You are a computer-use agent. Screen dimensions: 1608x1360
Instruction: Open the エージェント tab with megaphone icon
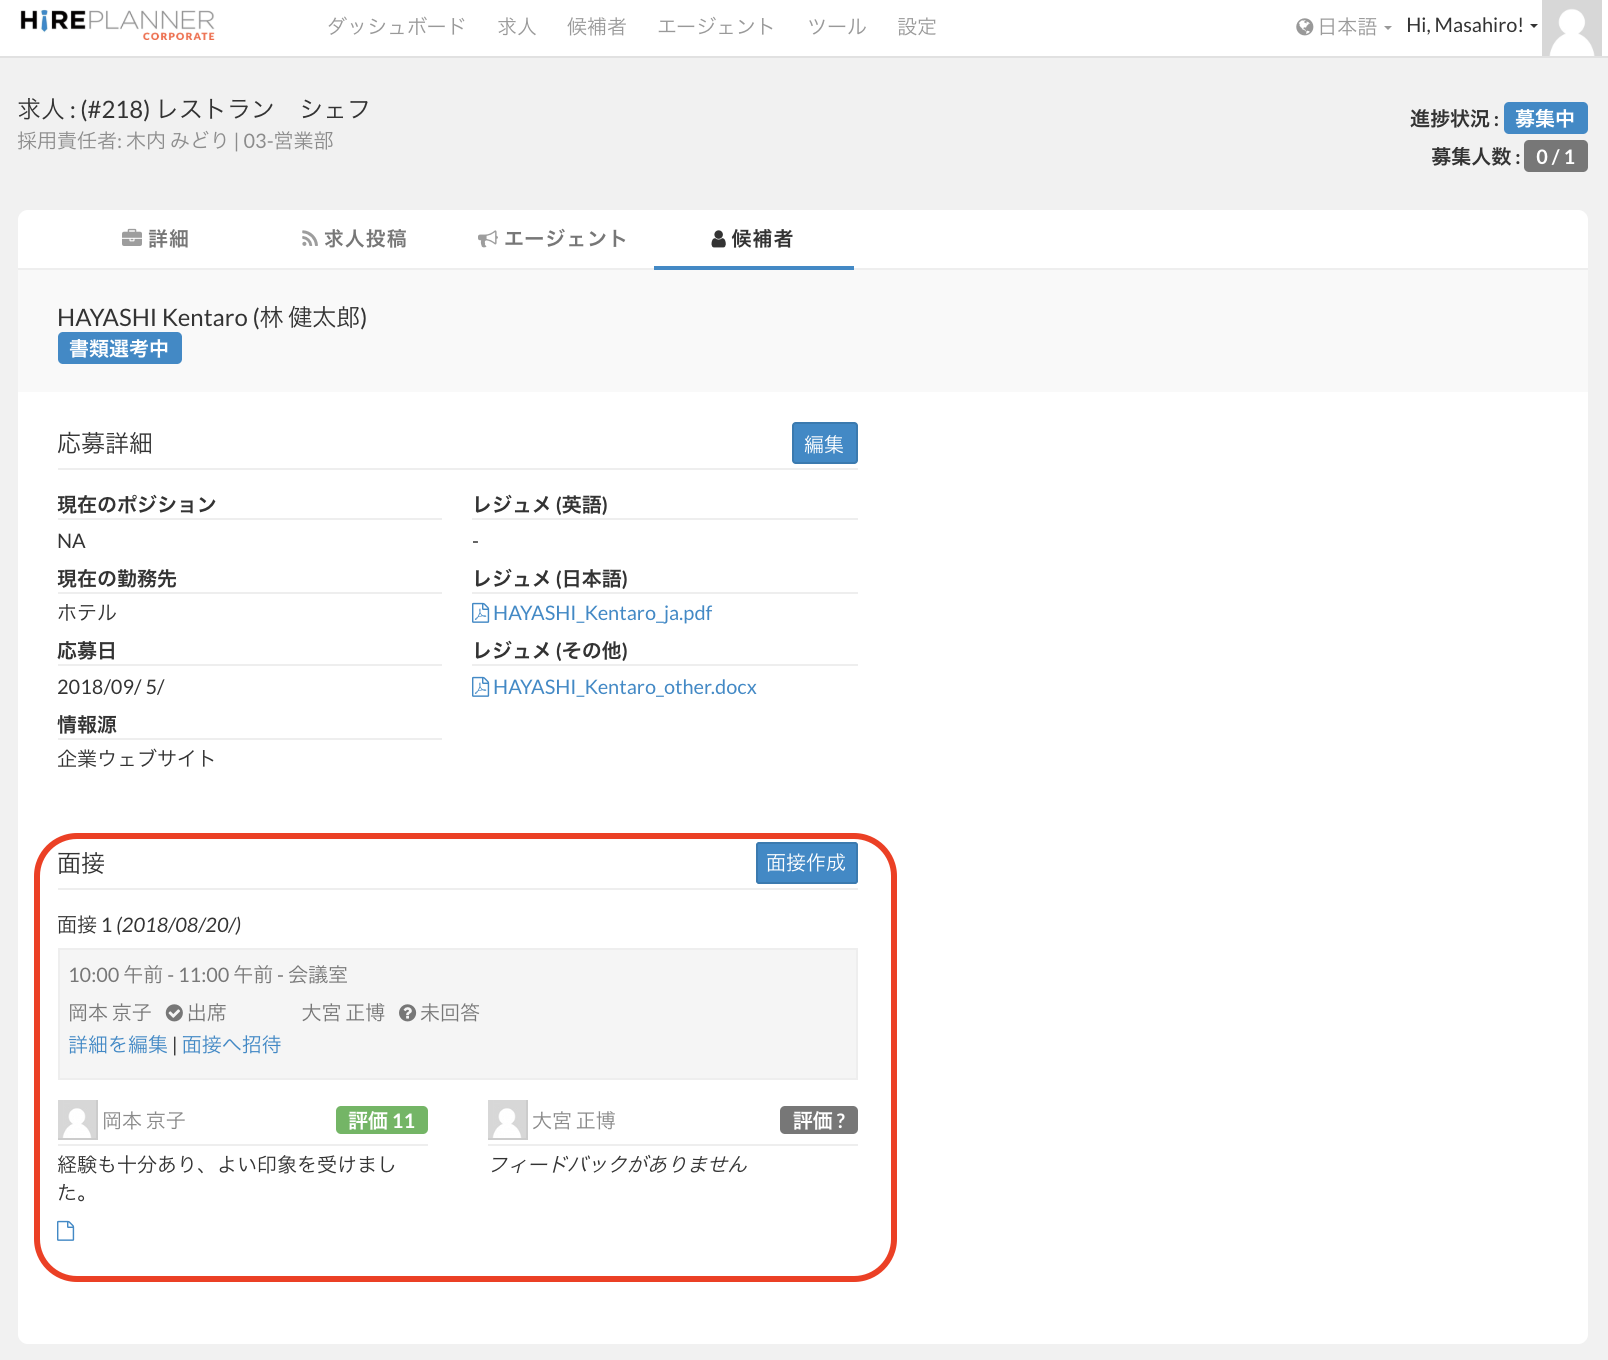552,239
